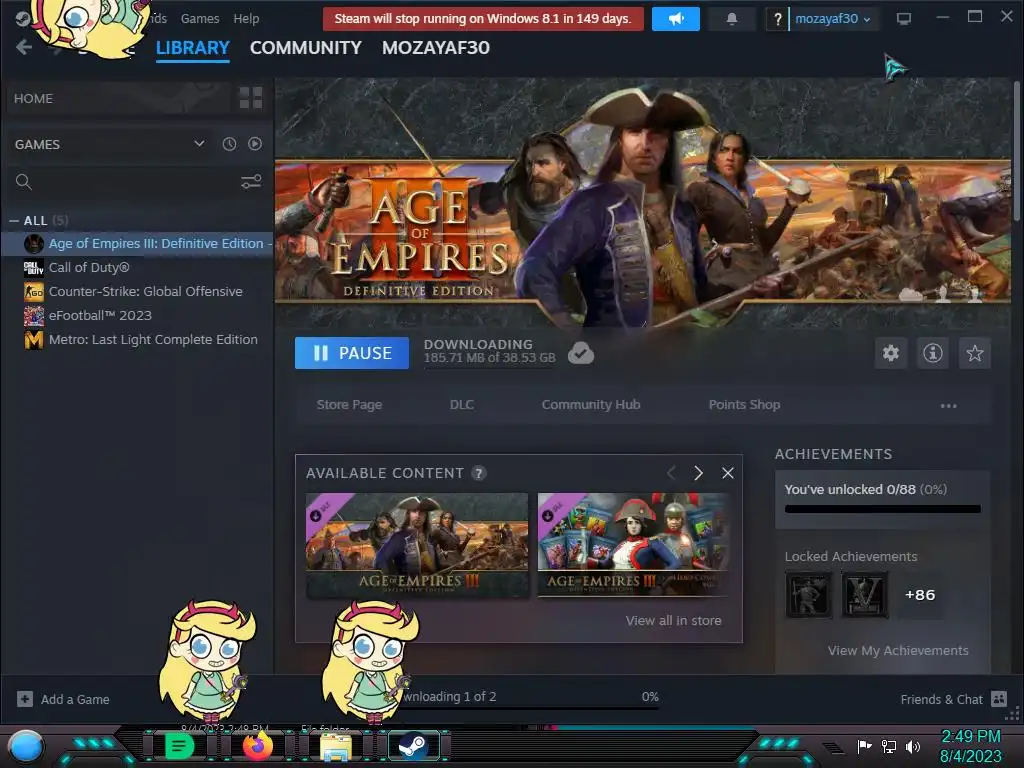
Task: Open File Explorer from the taskbar
Action: click(336, 746)
